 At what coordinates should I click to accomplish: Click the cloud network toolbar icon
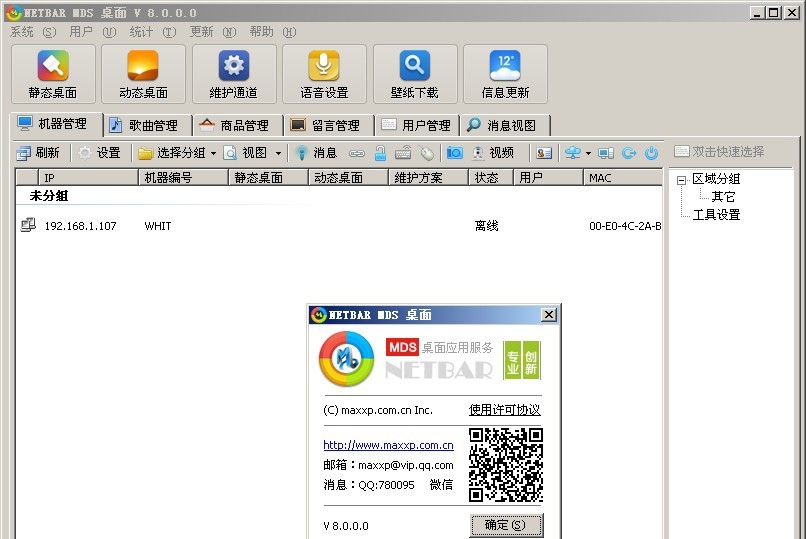(573, 153)
